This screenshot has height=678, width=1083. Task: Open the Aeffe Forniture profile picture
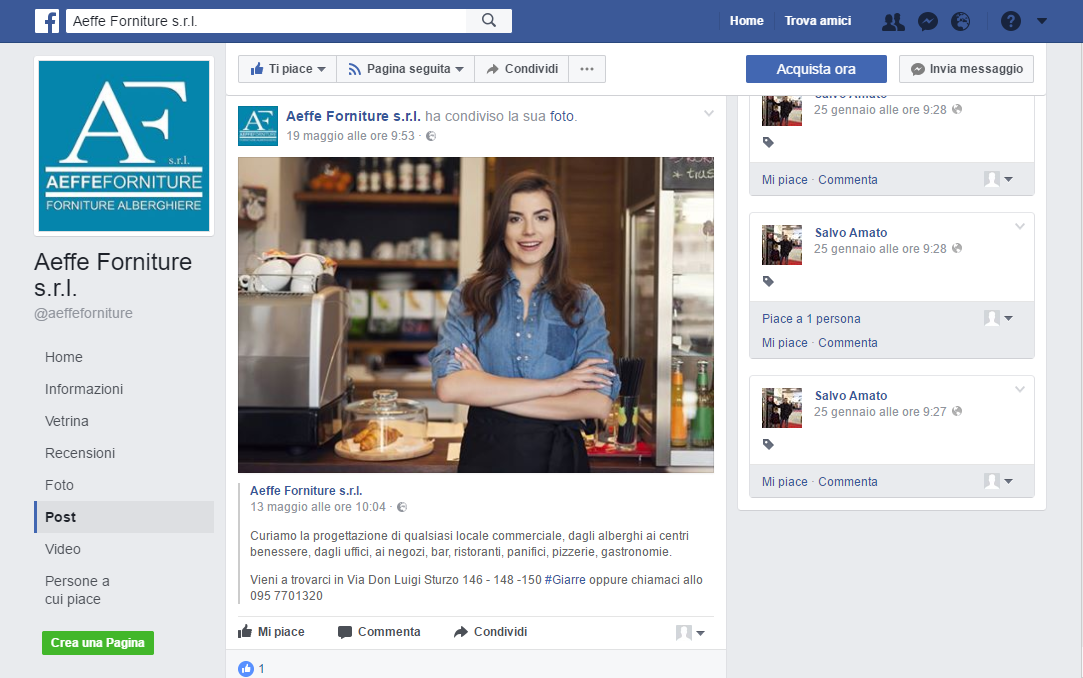click(124, 146)
